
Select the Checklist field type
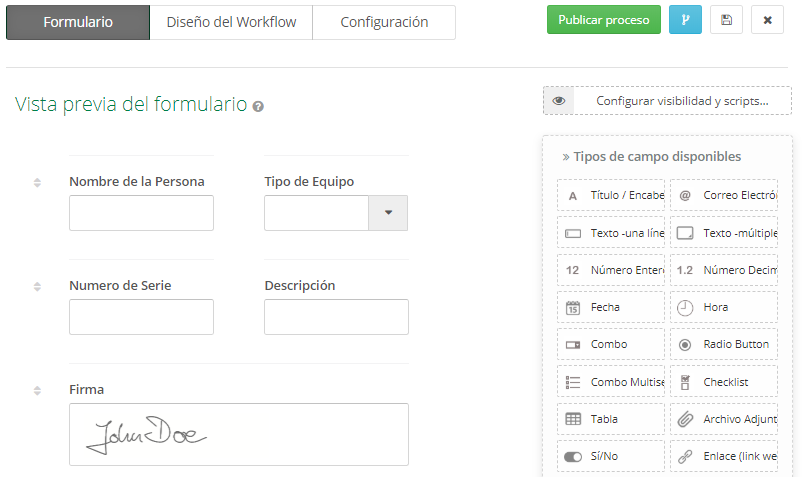(x=724, y=382)
